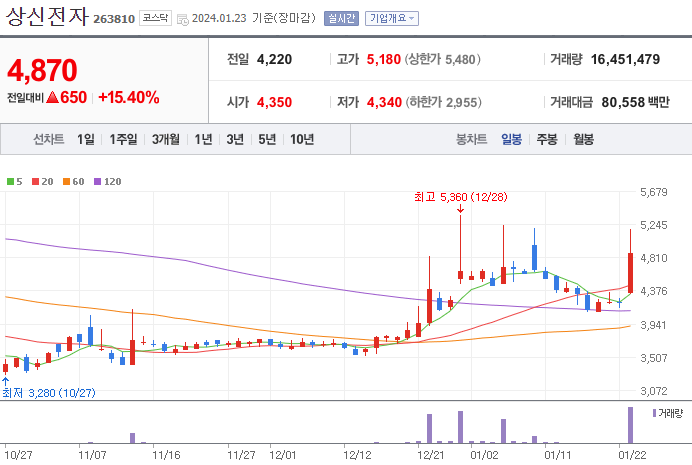
Task: Click the 12/21 date axis label
Action: pyautogui.click(x=430, y=455)
